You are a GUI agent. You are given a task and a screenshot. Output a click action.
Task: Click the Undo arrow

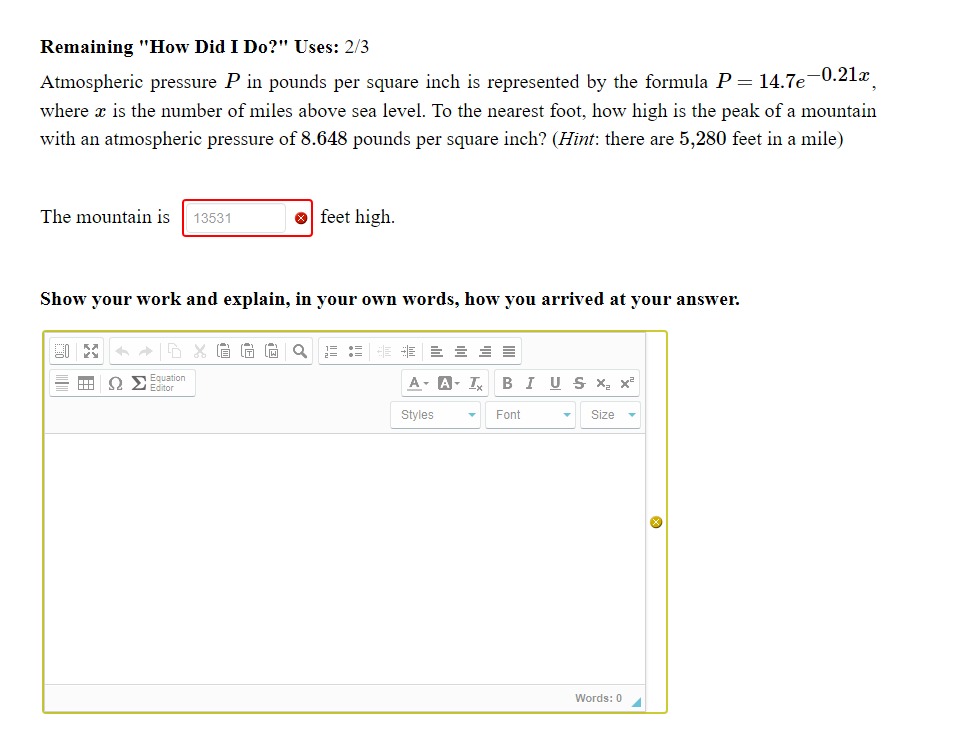tap(122, 351)
